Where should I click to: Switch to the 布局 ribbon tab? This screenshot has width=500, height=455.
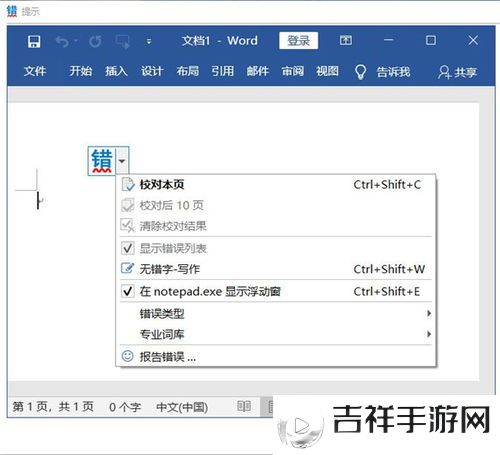(188, 71)
